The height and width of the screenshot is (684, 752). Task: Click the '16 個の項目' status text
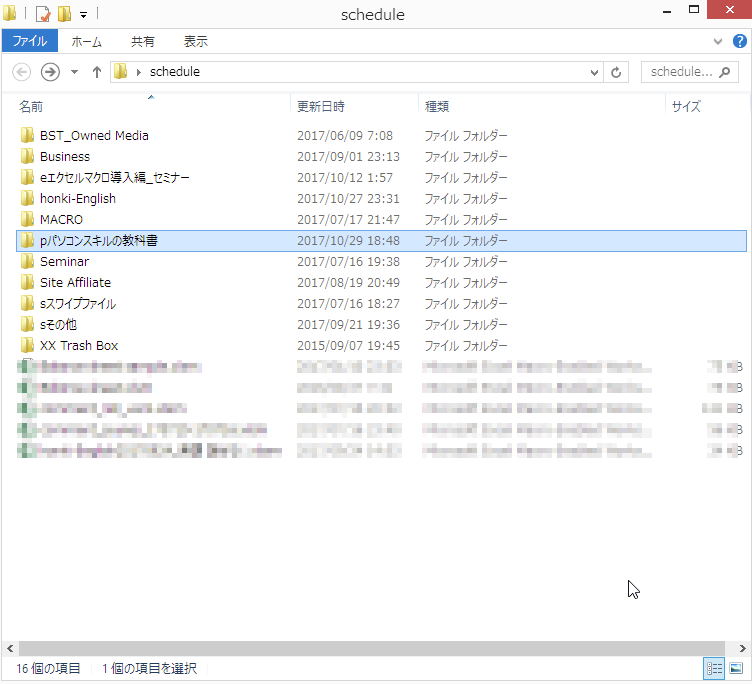pos(48,669)
